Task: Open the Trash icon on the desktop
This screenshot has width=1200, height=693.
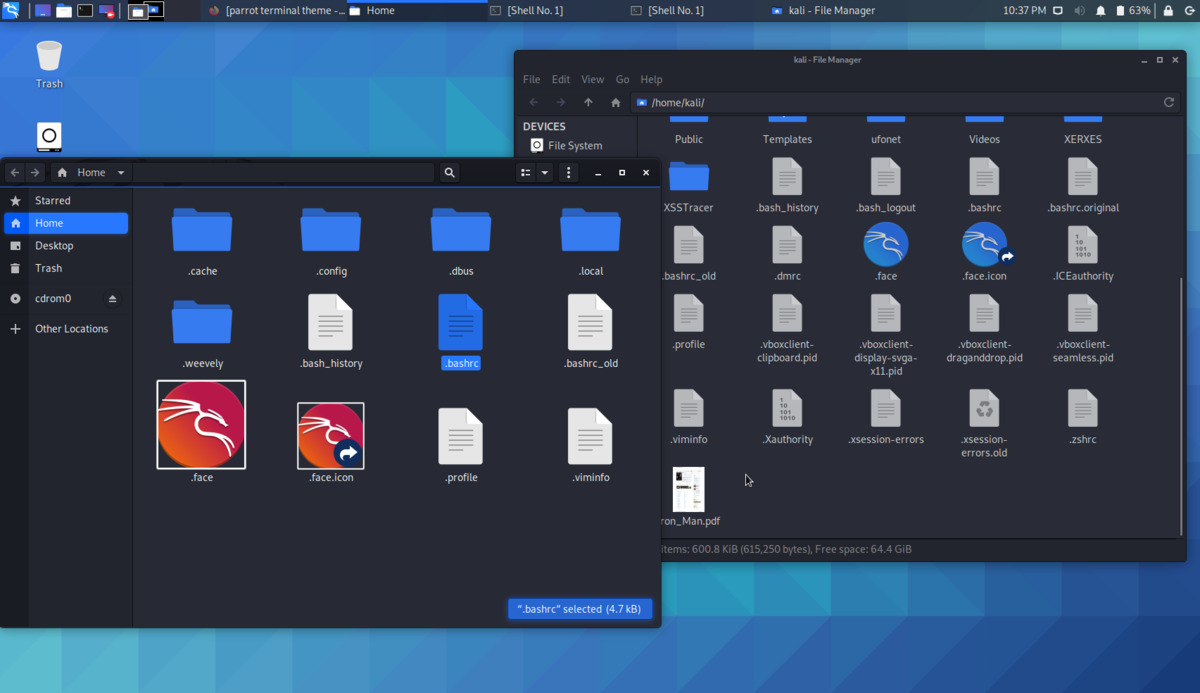Action: click(x=49, y=64)
